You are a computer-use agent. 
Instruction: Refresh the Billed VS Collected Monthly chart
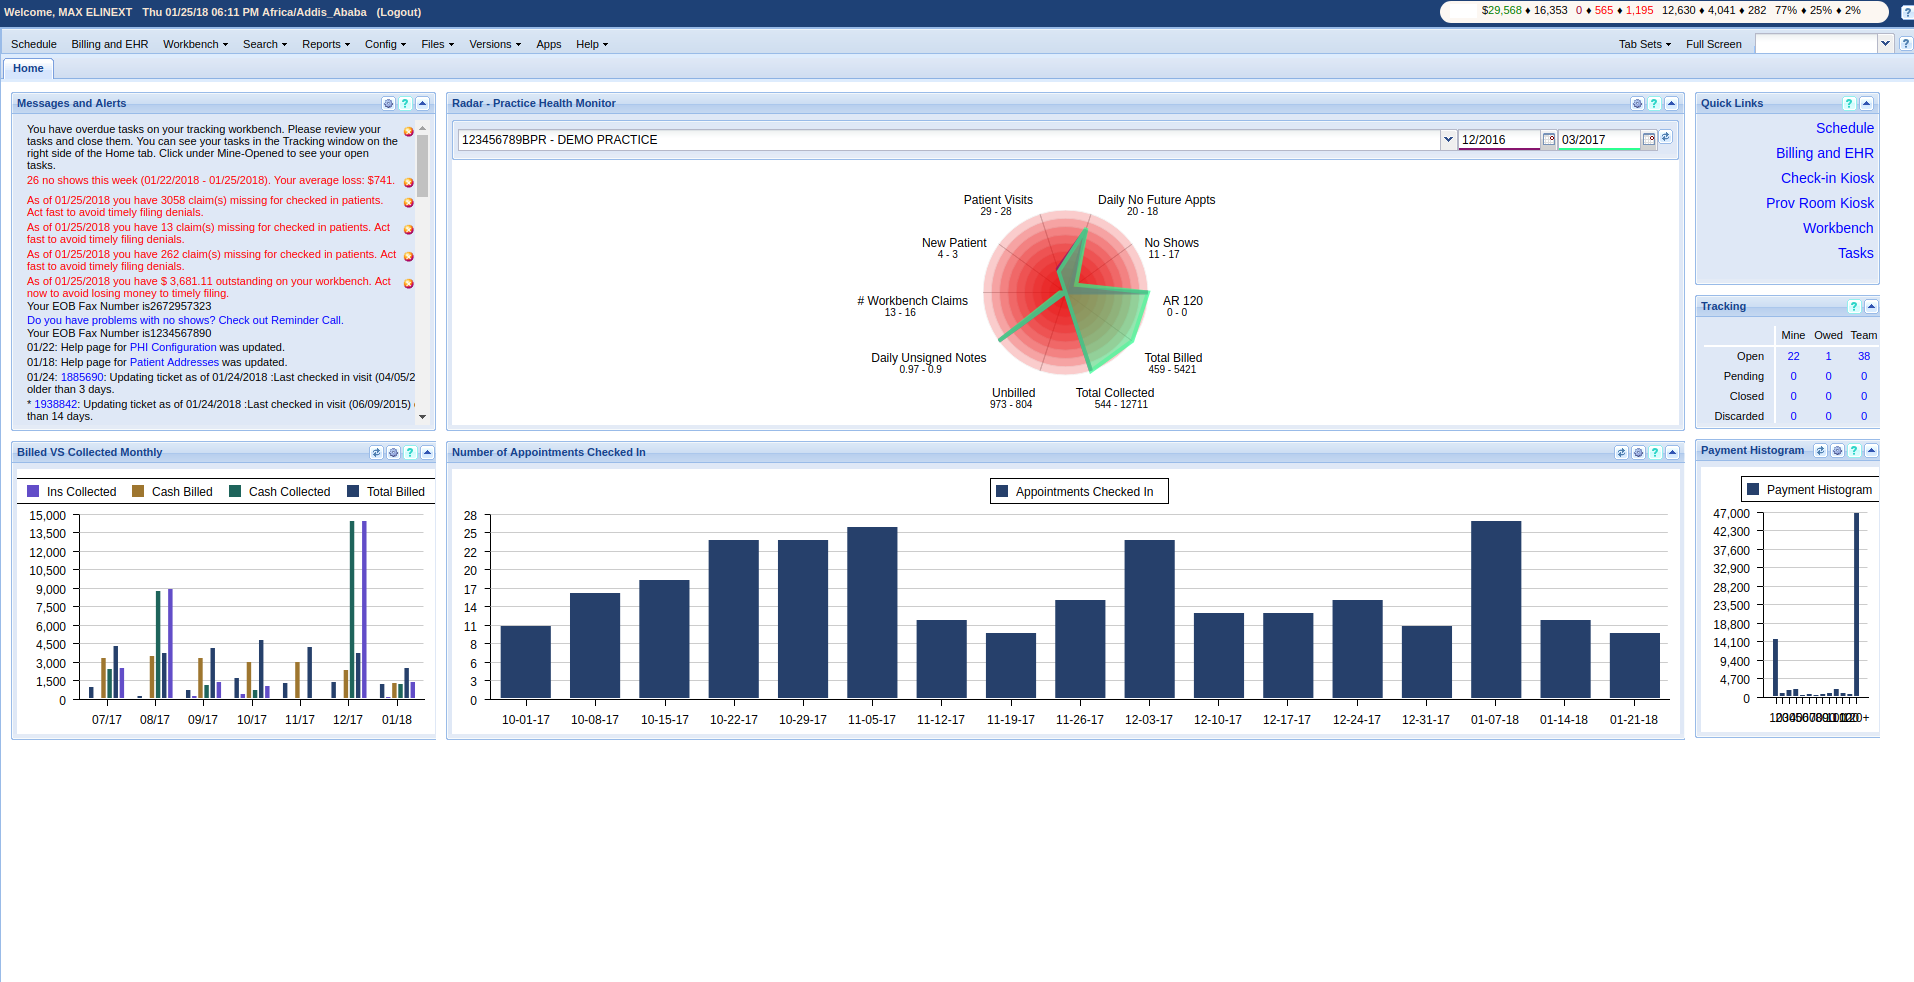[x=376, y=453]
